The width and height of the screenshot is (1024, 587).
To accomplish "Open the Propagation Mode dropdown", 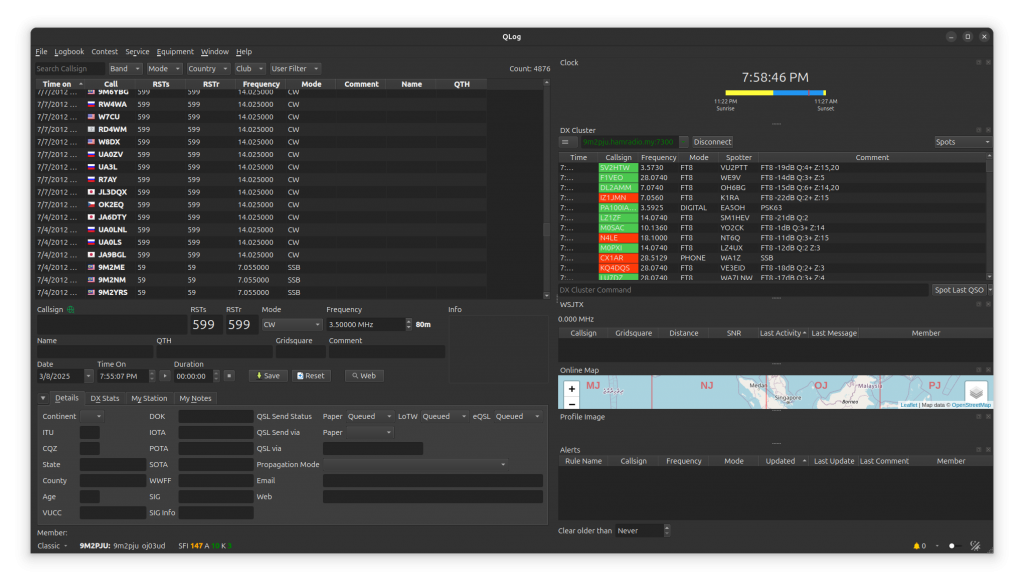I will coord(420,464).
